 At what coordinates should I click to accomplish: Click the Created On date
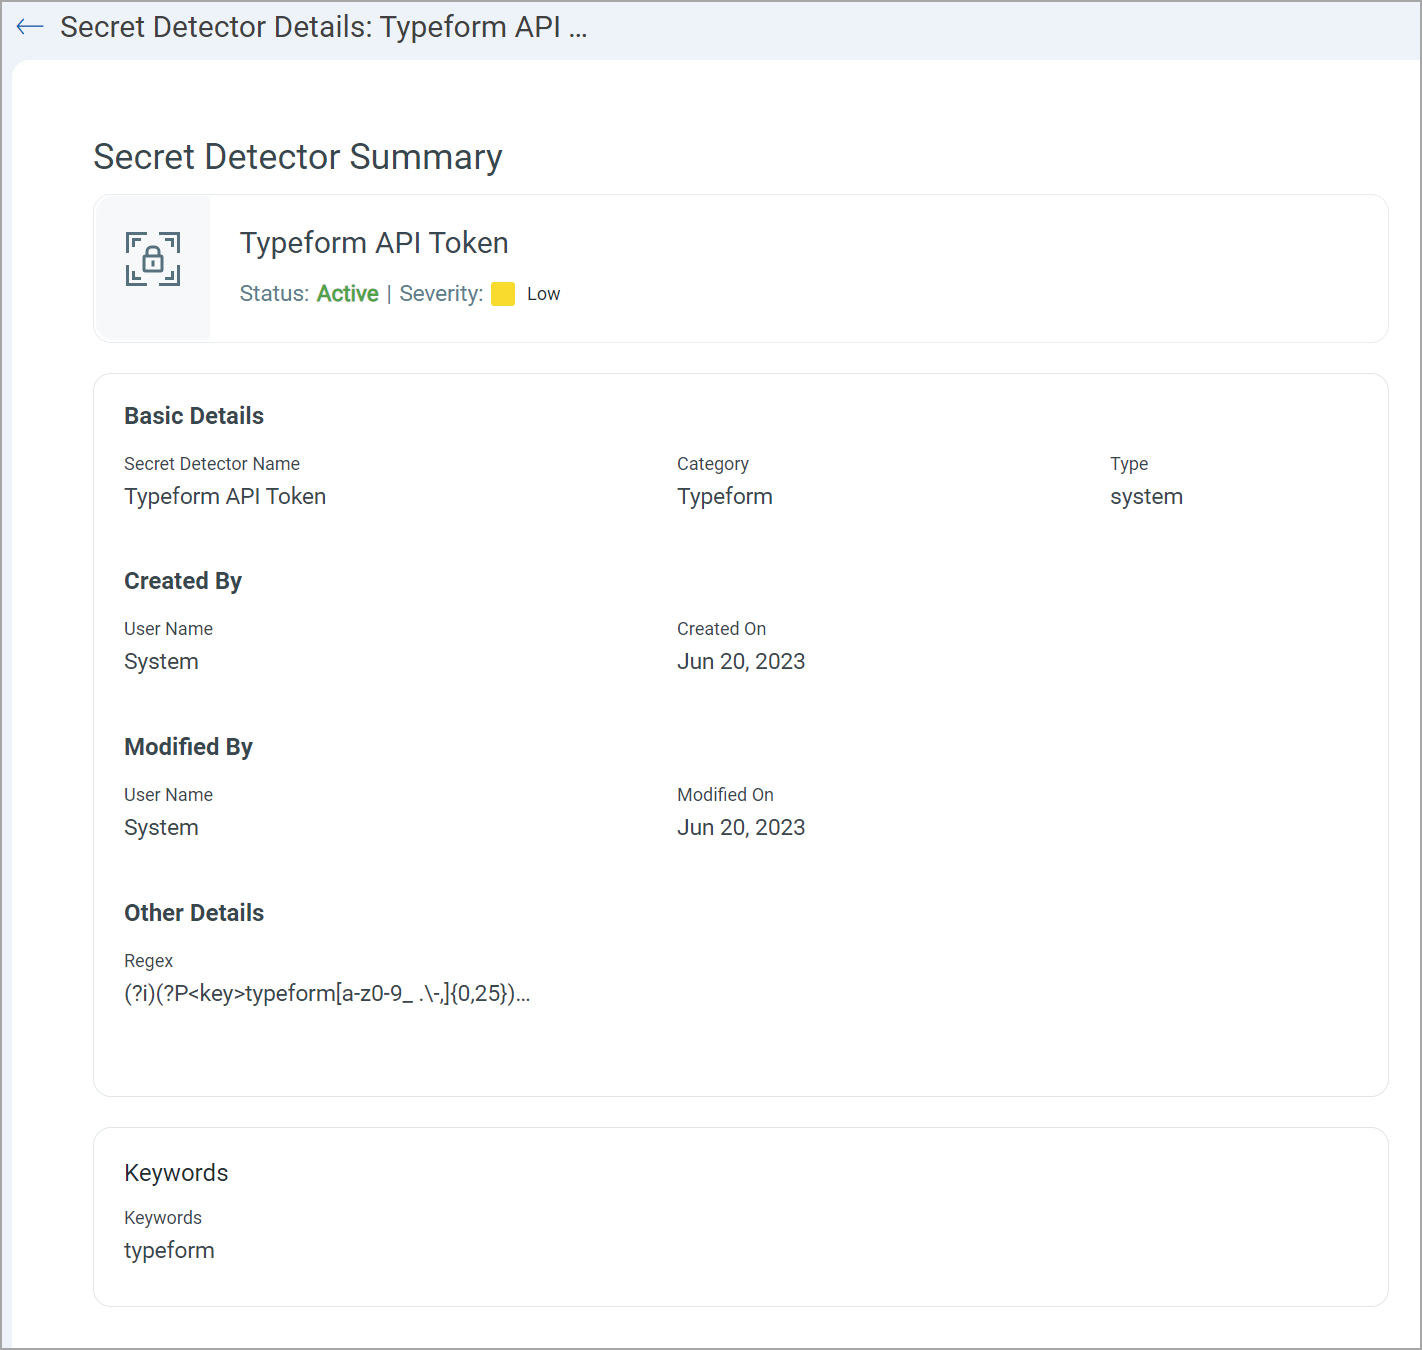coord(740,662)
